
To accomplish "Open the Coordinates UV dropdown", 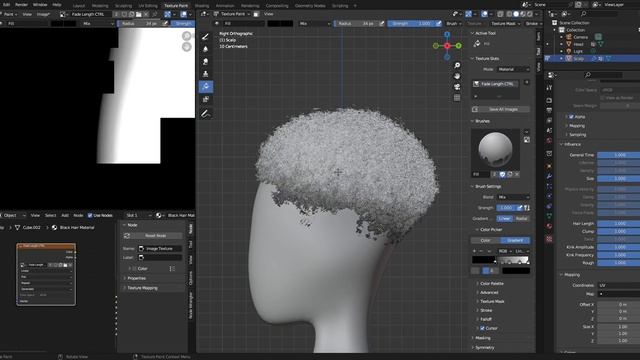I will (619, 285).
